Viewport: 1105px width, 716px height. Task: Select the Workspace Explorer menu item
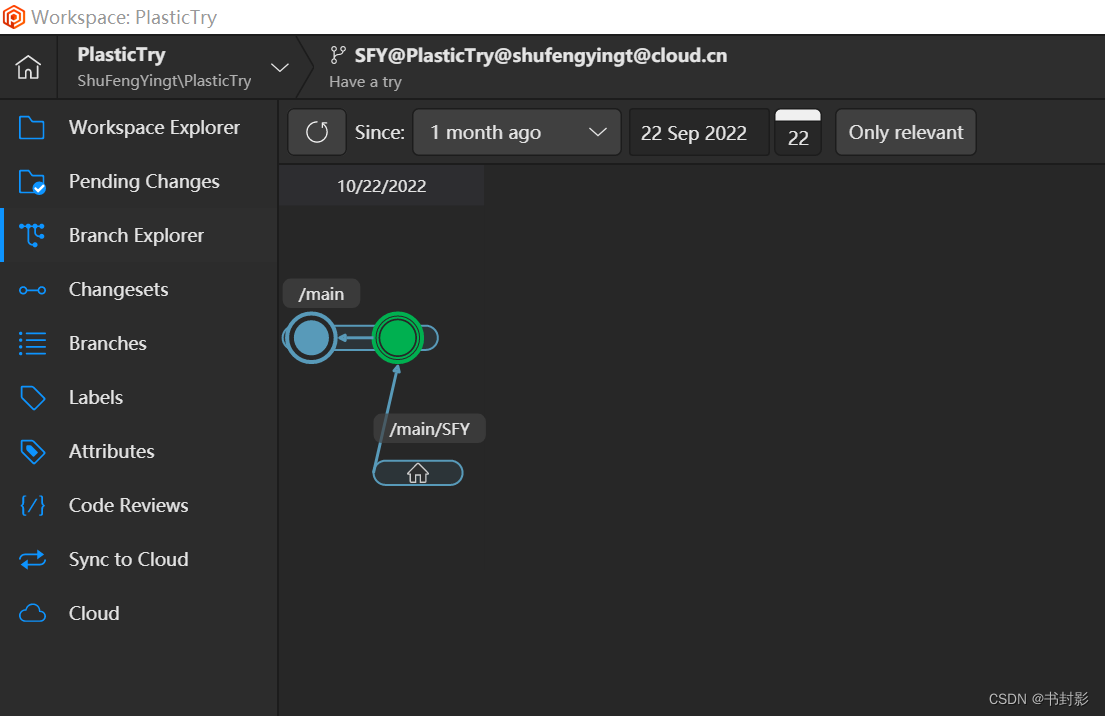coord(140,128)
